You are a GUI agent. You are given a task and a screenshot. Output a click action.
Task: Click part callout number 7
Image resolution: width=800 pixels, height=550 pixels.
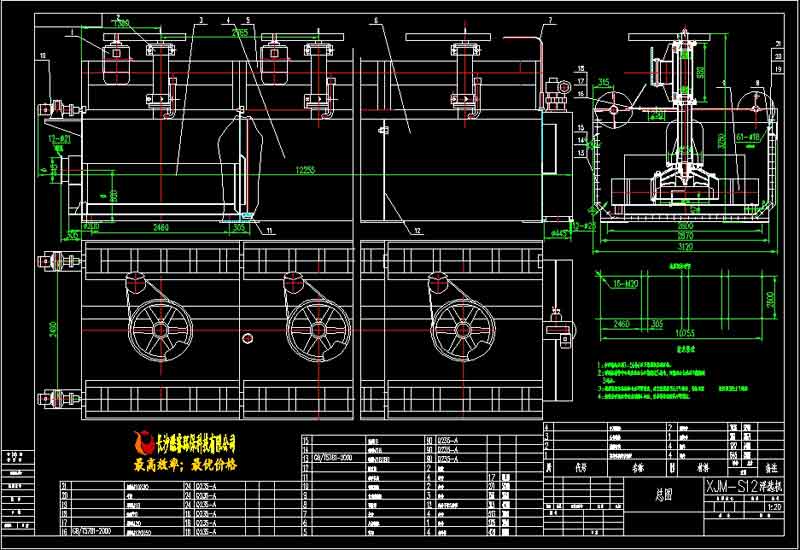click(x=549, y=20)
